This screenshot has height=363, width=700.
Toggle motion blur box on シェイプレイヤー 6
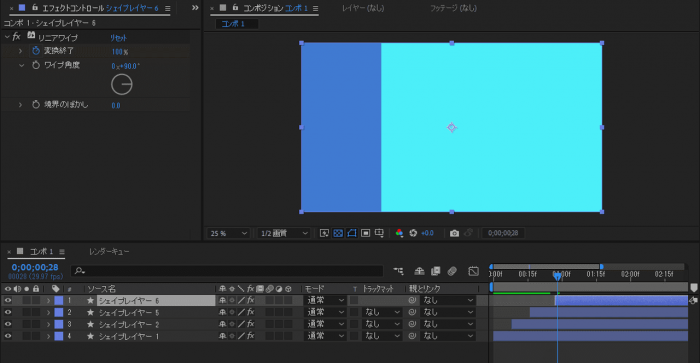click(x=269, y=300)
